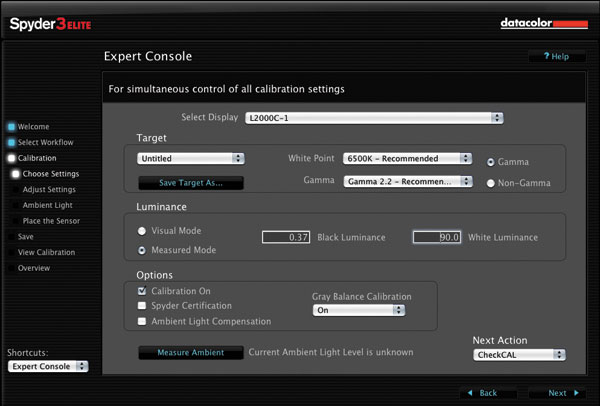Click the Measure Ambient button

(191, 352)
